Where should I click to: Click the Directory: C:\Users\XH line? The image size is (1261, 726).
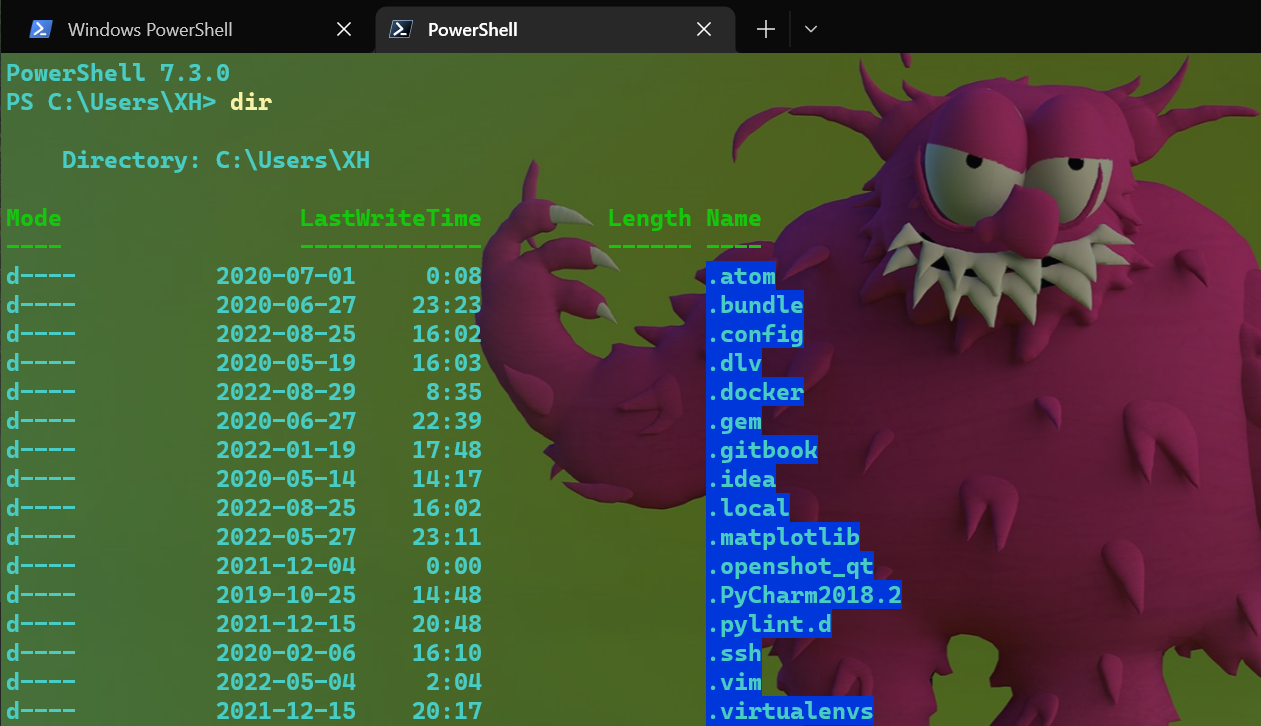coord(216,160)
